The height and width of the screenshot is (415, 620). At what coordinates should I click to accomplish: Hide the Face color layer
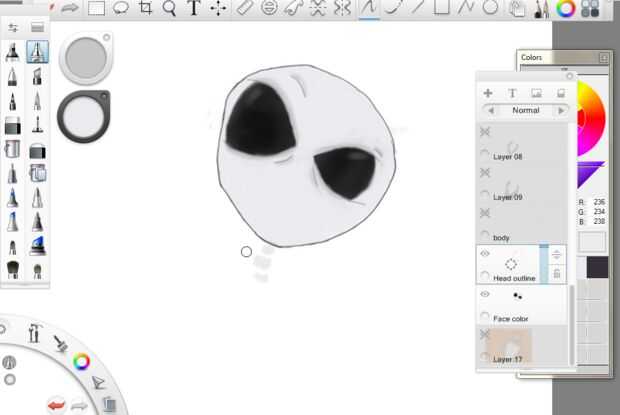485,294
